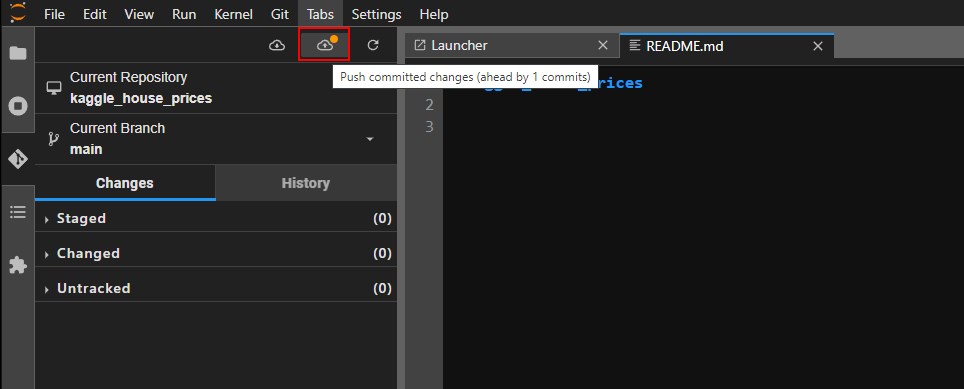Open the Extension Manager puzzle icon

click(18, 265)
